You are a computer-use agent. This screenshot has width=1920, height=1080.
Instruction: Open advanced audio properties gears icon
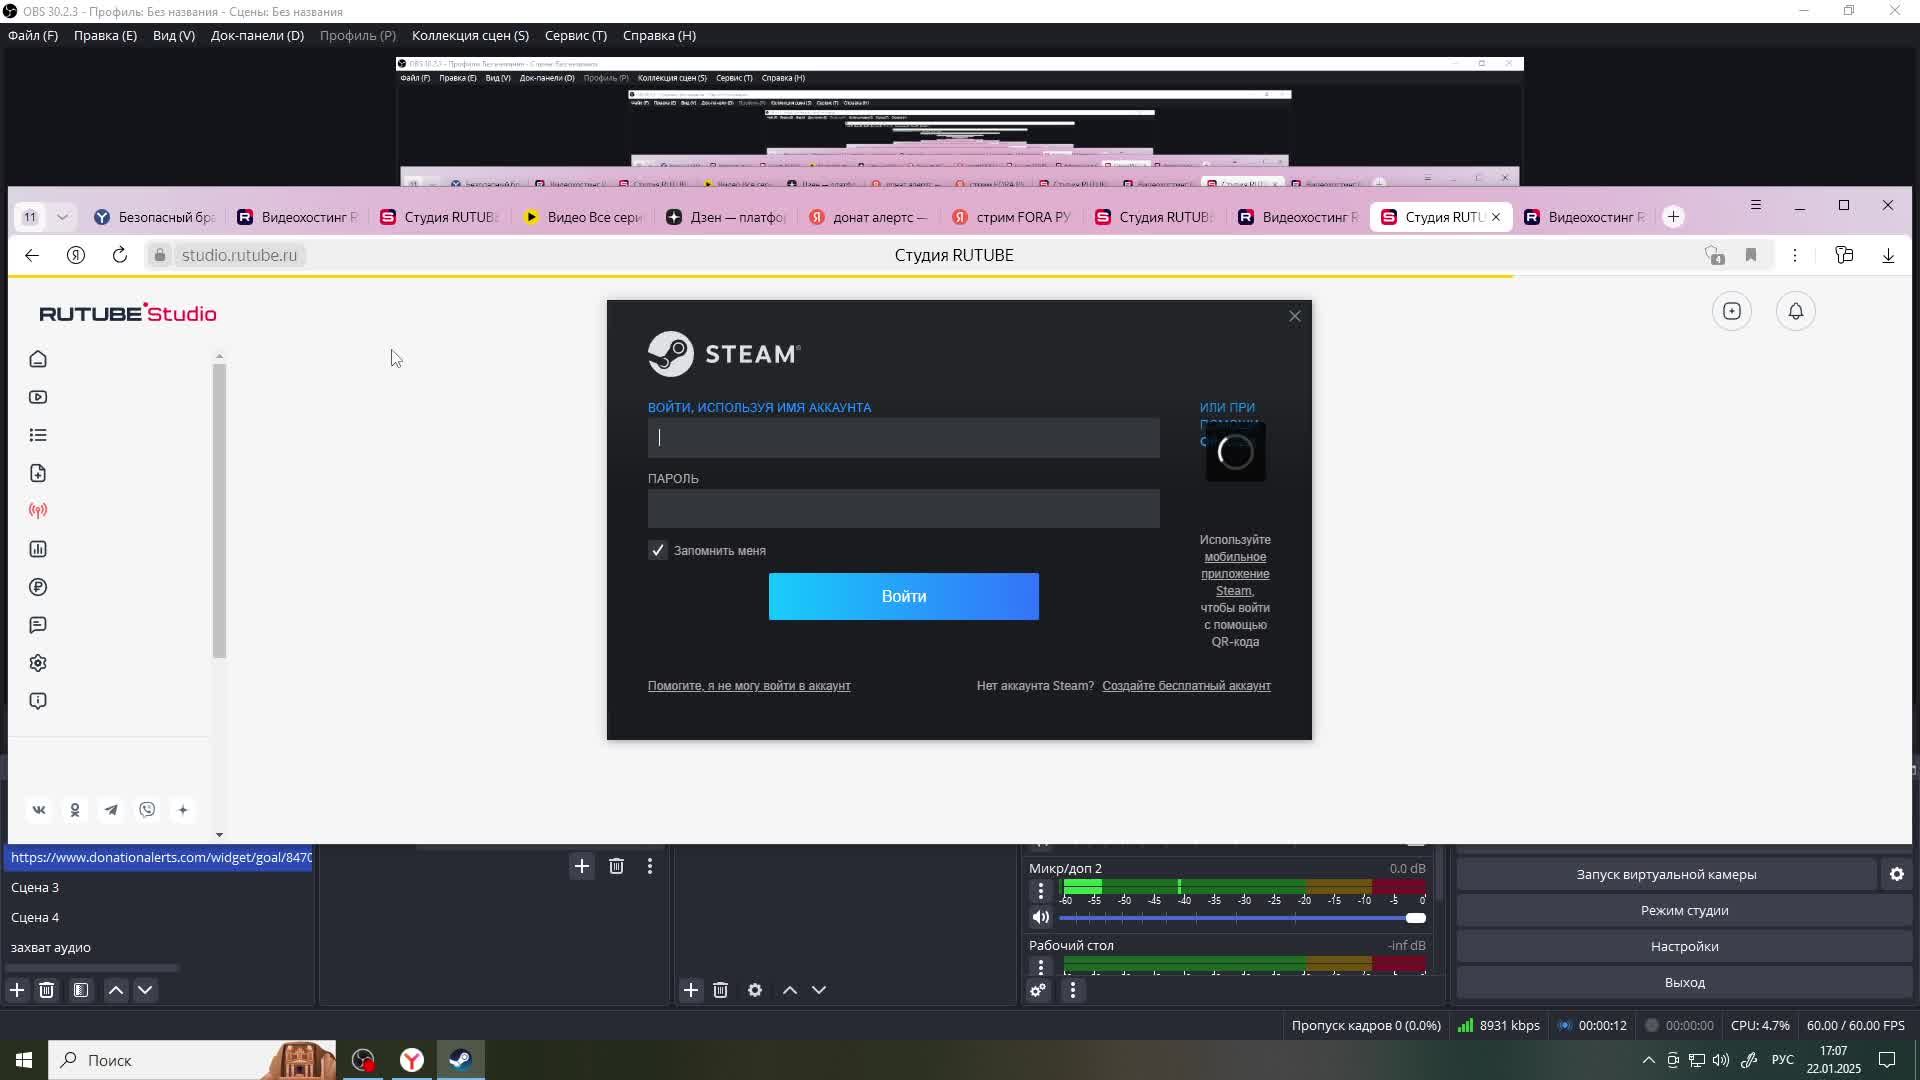pyautogui.click(x=1038, y=990)
